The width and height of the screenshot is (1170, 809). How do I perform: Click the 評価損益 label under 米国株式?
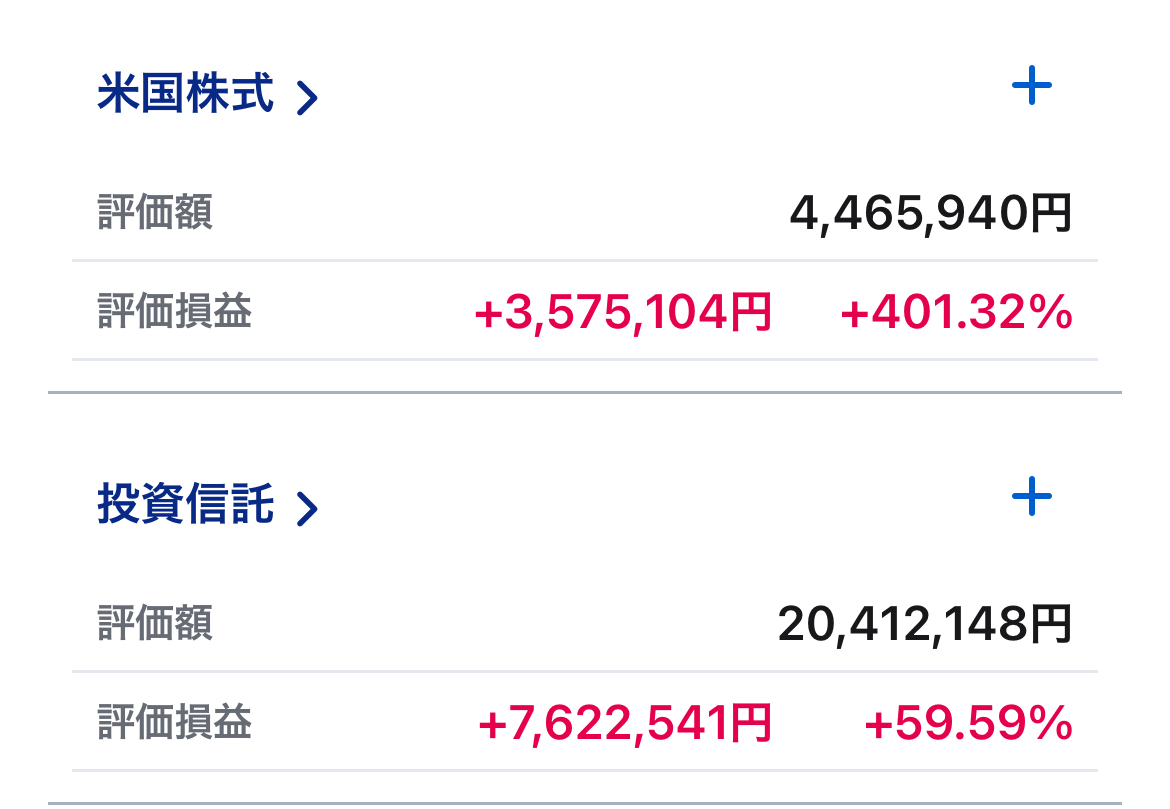point(175,313)
